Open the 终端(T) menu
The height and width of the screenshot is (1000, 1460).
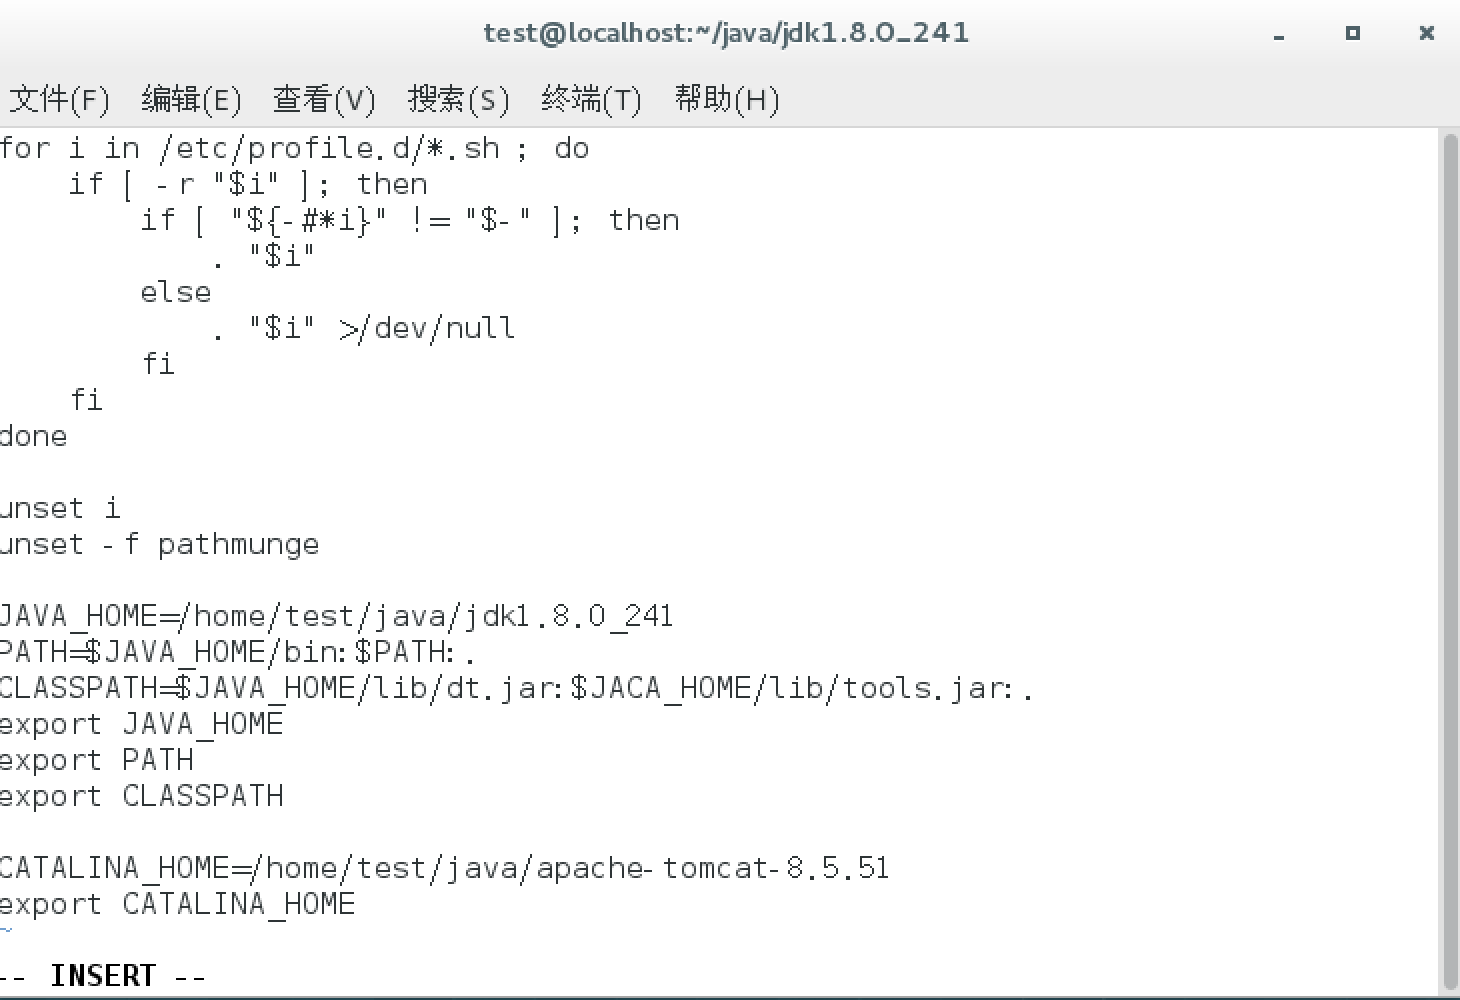(590, 99)
